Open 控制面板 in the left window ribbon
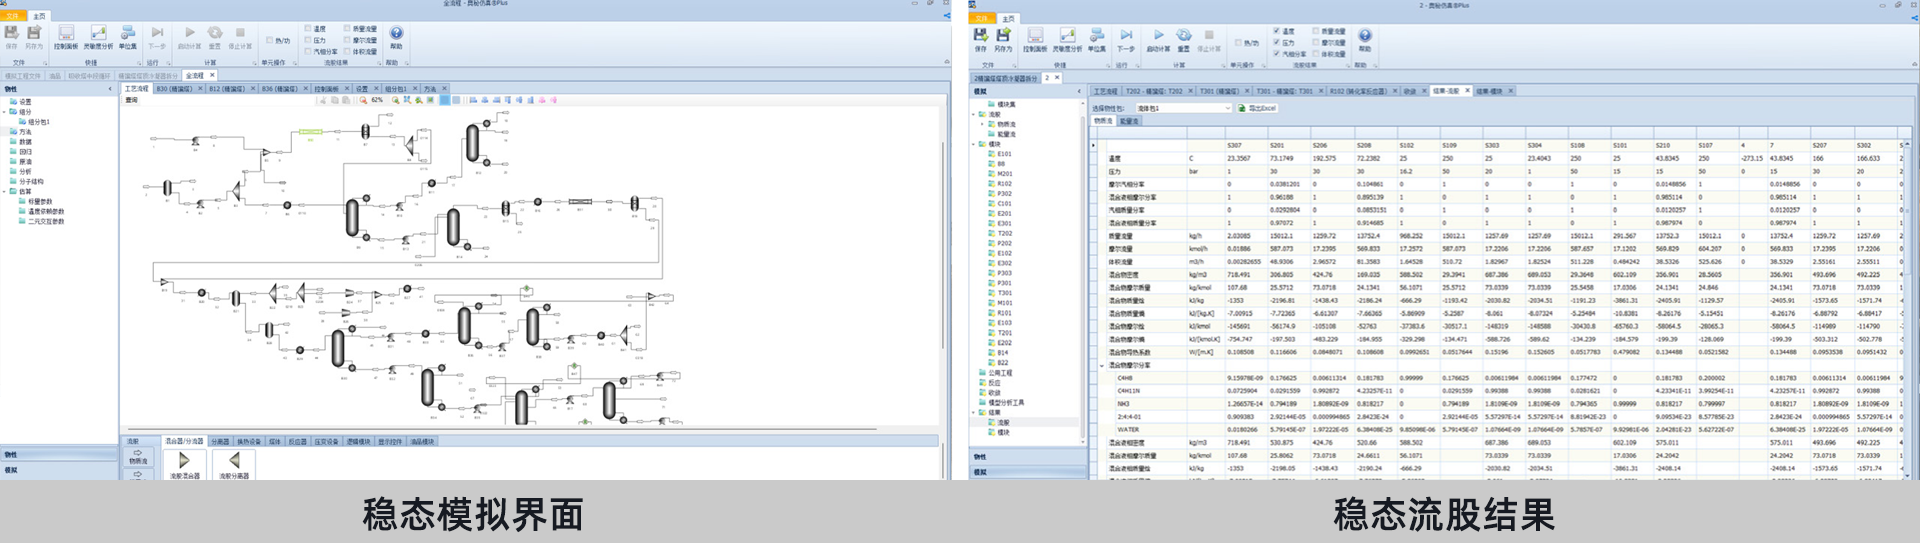The height and width of the screenshot is (543, 1920). pyautogui.click(x=66, y=35)
